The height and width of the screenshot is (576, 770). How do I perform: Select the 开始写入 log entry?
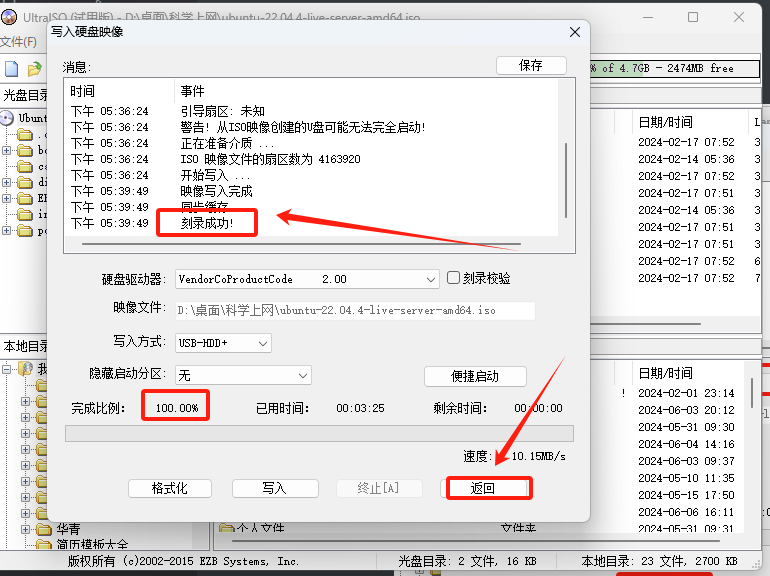point(215,175)
